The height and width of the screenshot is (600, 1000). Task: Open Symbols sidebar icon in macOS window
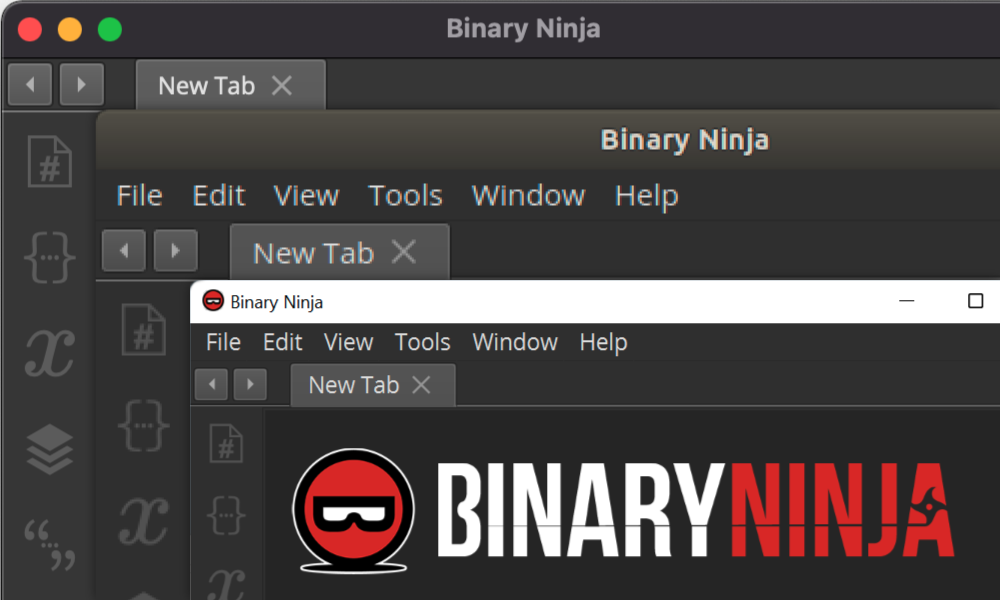[x=50, y=161]
